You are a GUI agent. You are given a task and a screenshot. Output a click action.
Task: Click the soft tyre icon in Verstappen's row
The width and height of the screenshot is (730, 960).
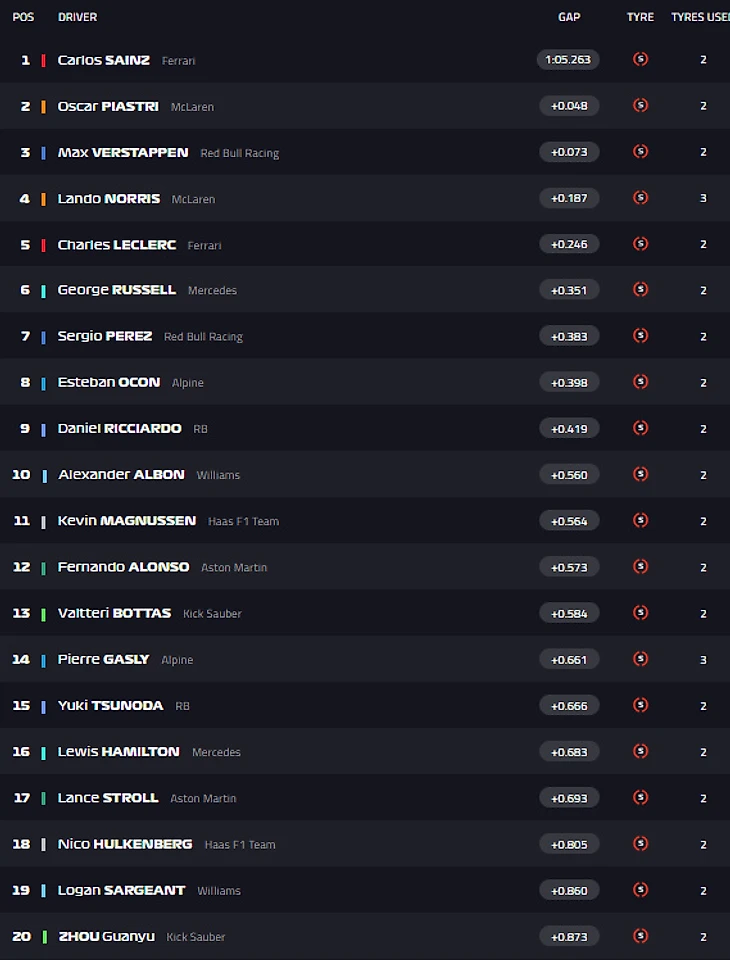click(x=640, y=151)
